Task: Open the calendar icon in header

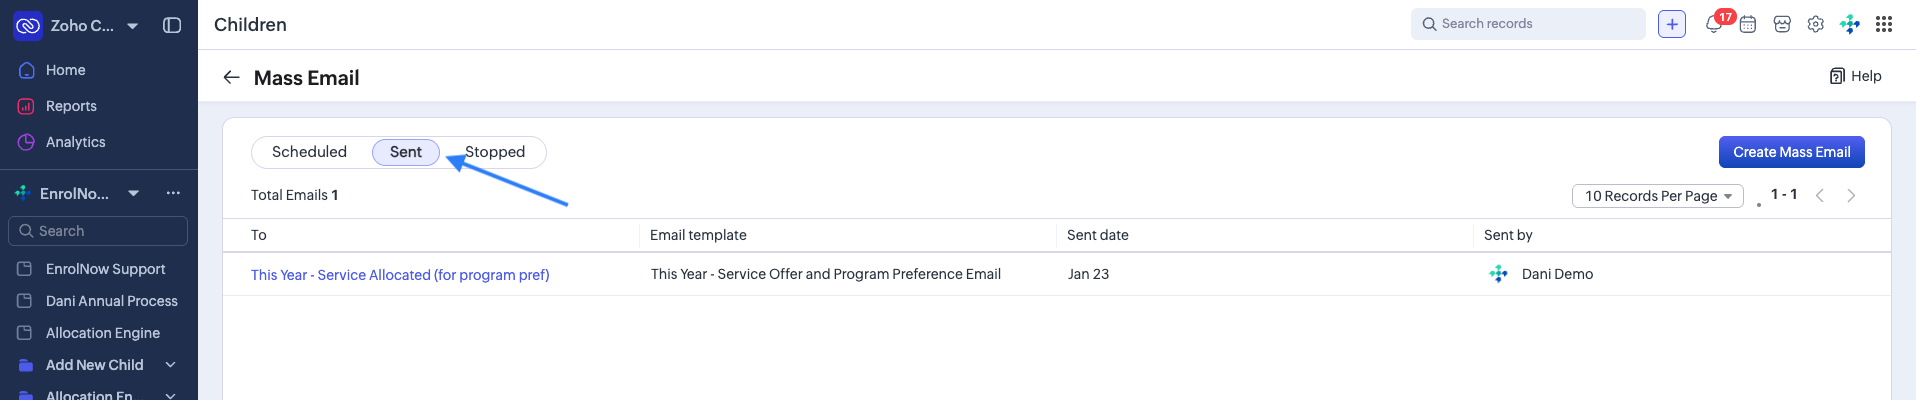Action: pos(1748,25)
